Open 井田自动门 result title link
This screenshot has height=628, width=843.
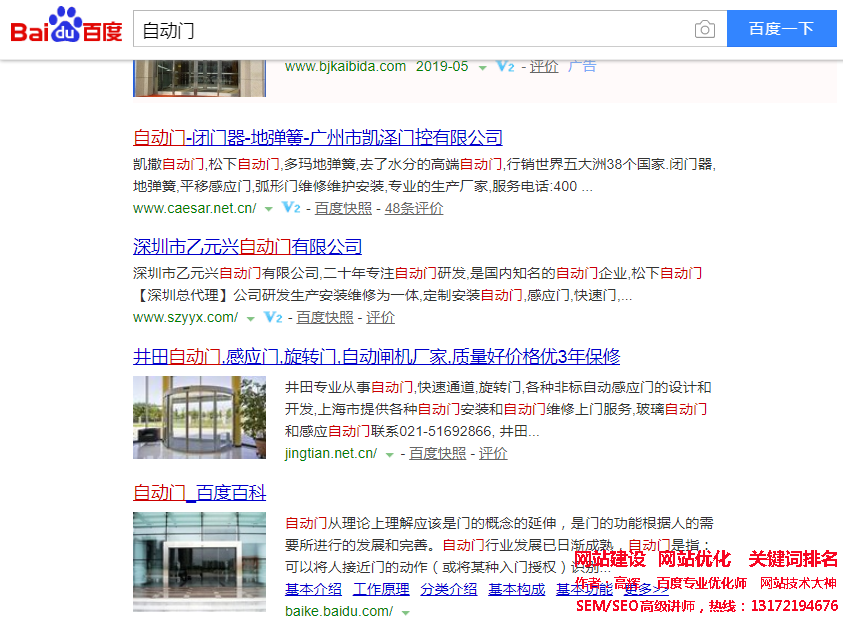pos(376,356)
